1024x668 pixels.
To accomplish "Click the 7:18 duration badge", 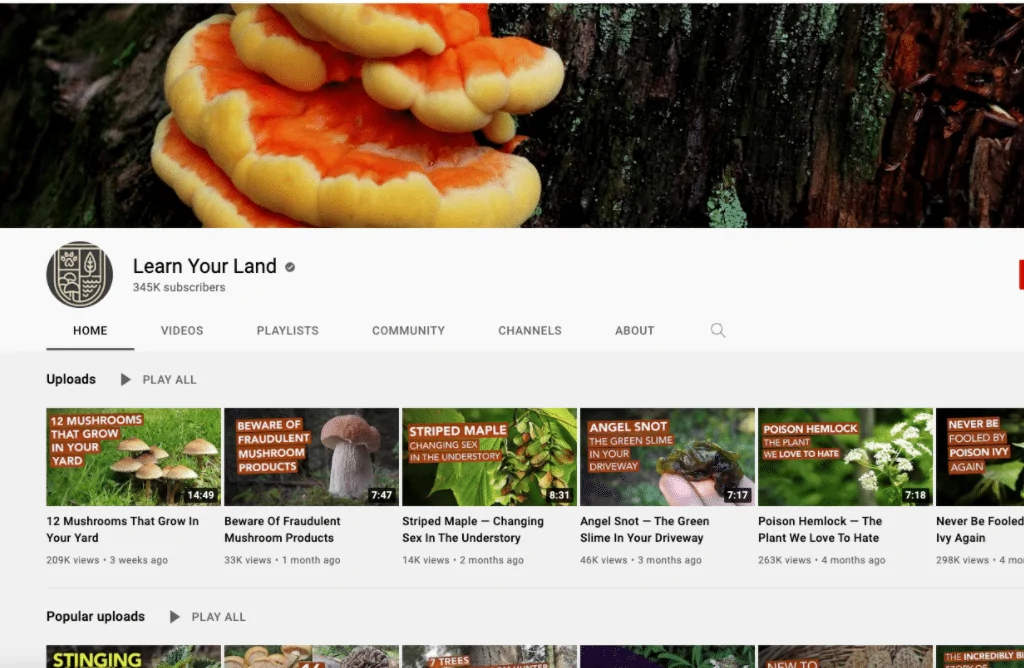I will 915,495.
